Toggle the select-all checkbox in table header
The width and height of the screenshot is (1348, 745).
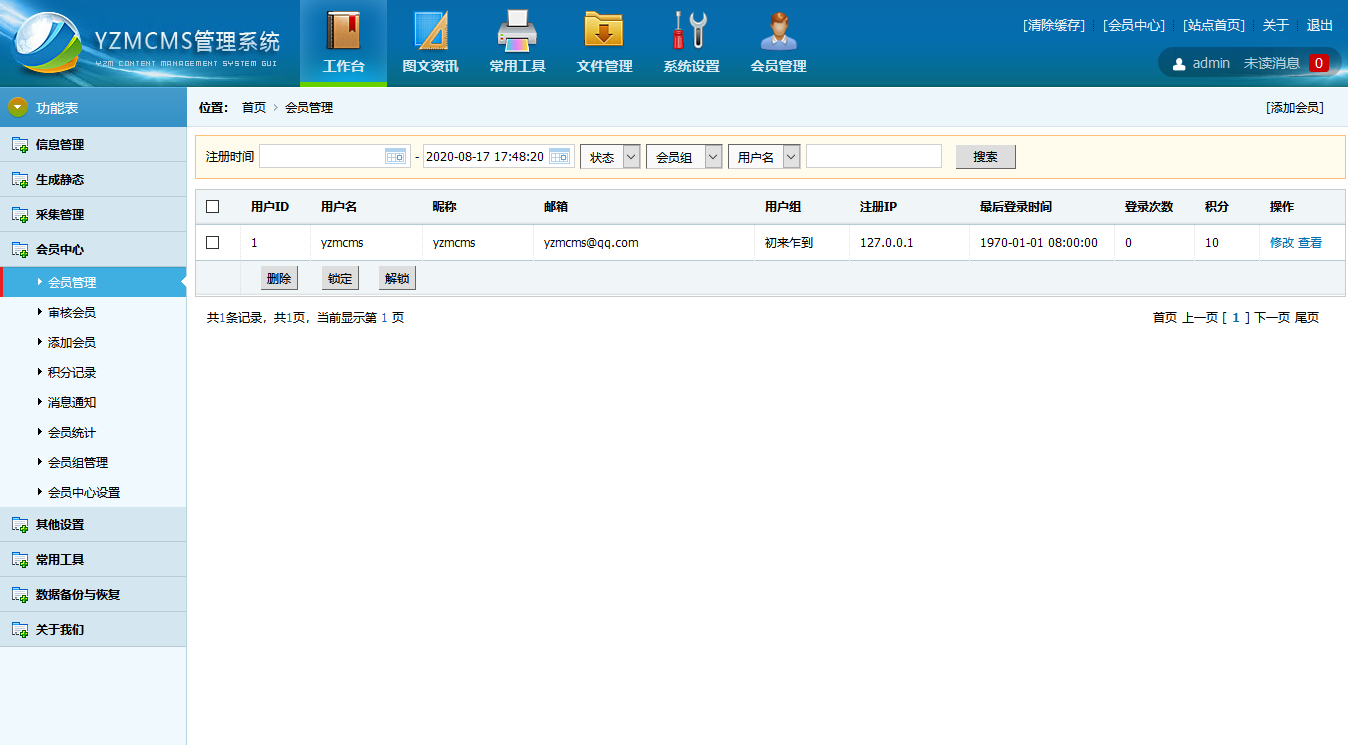click(x=212, y=207)
